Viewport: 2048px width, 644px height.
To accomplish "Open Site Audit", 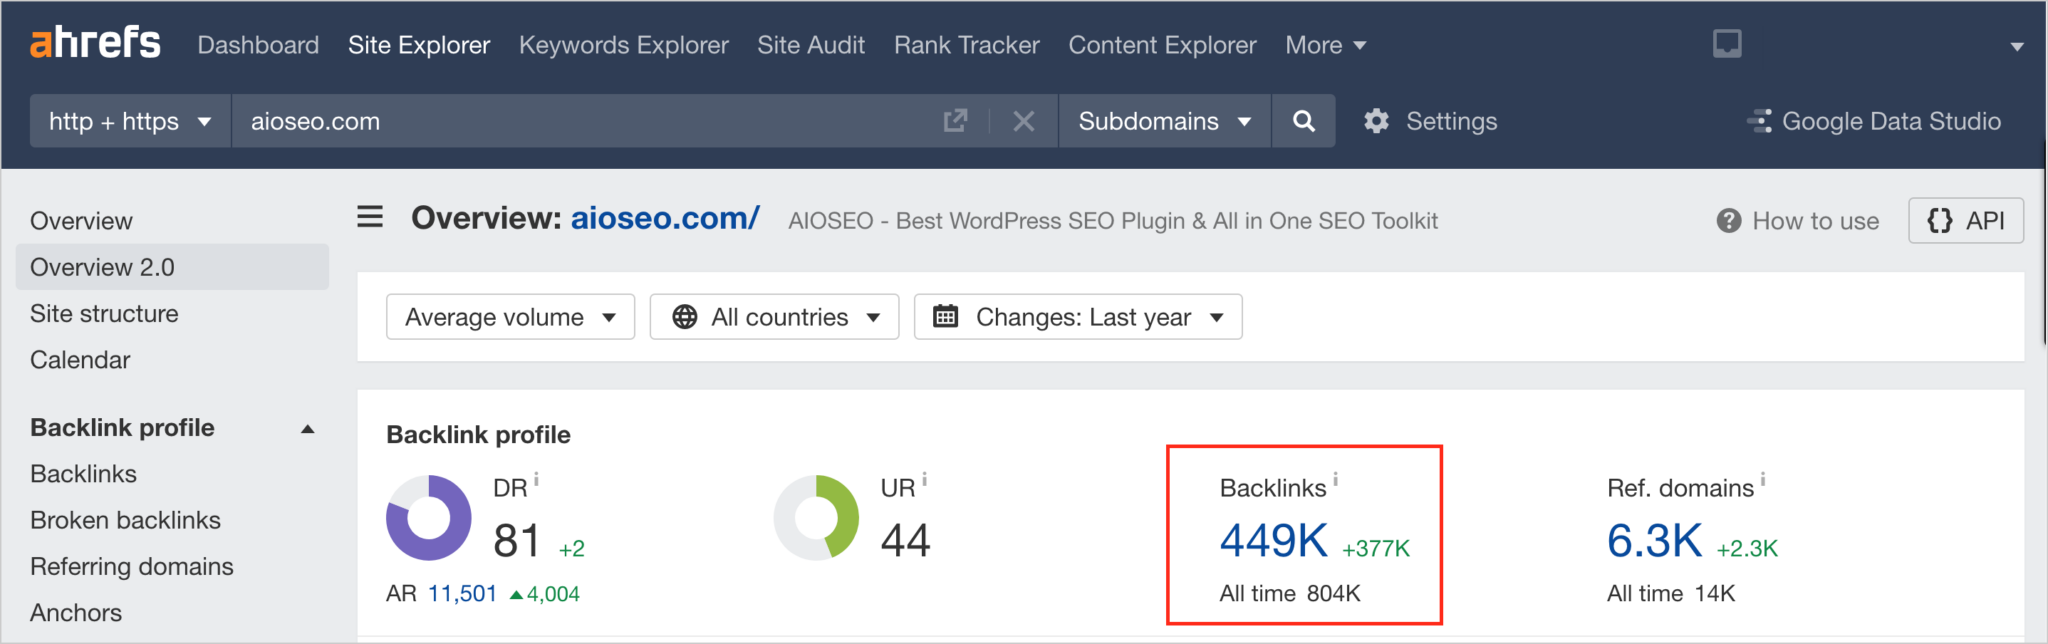I will coord(811,45).
